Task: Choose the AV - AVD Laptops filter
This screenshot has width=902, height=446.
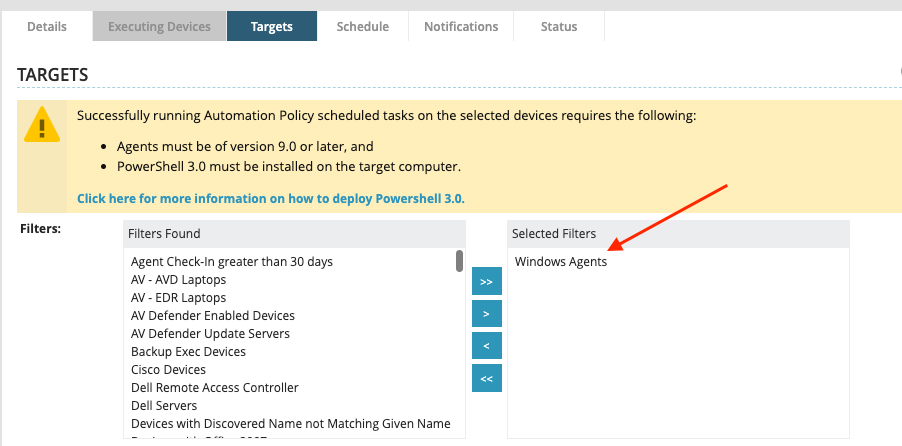Action: pos(179,280)
